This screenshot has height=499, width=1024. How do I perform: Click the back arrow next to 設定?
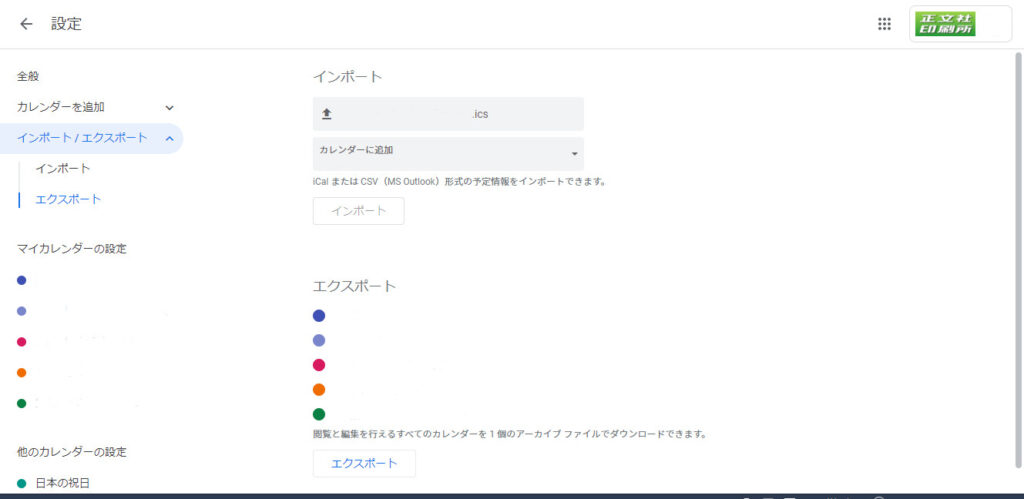click(x=26, y=24)
